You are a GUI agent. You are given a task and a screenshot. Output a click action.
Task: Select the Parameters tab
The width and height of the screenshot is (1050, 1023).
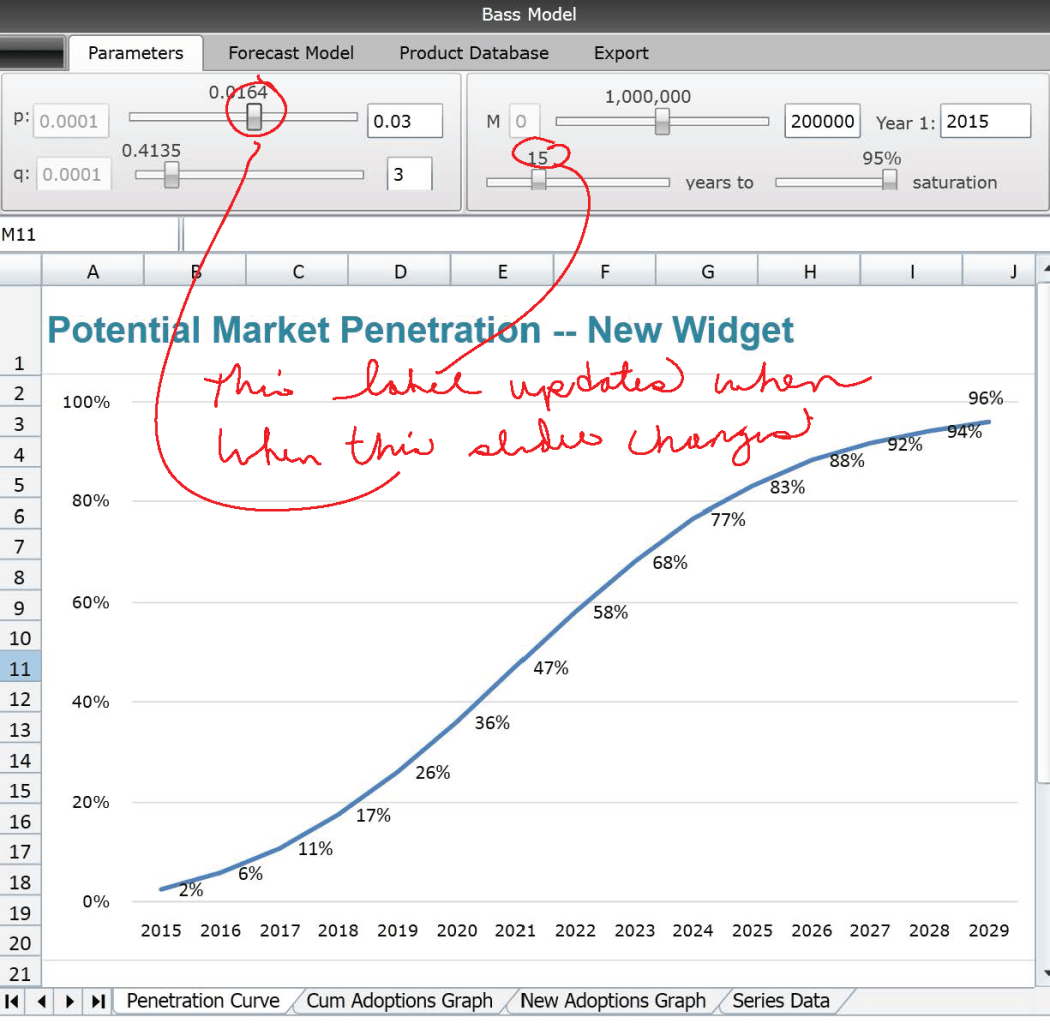tap(135, 53)
